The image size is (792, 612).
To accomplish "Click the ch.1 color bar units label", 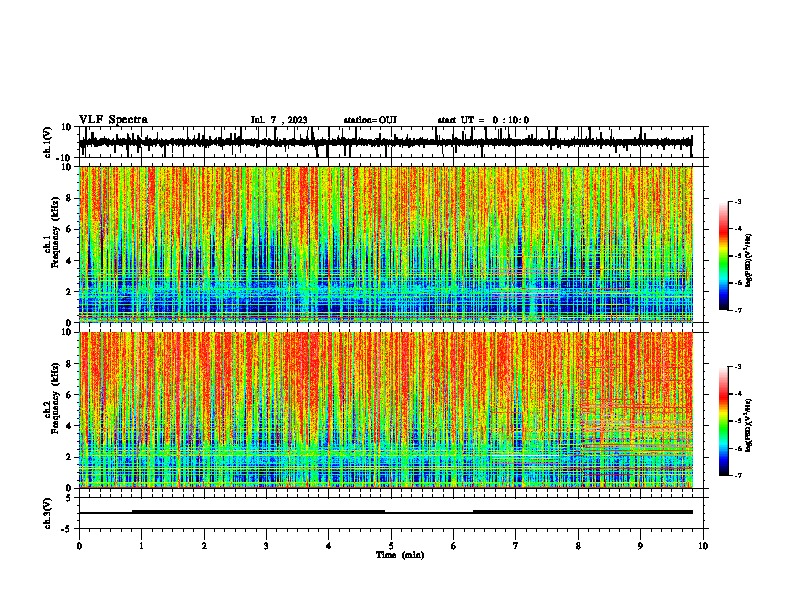I will pyautogui.click(x=749, y=261).
